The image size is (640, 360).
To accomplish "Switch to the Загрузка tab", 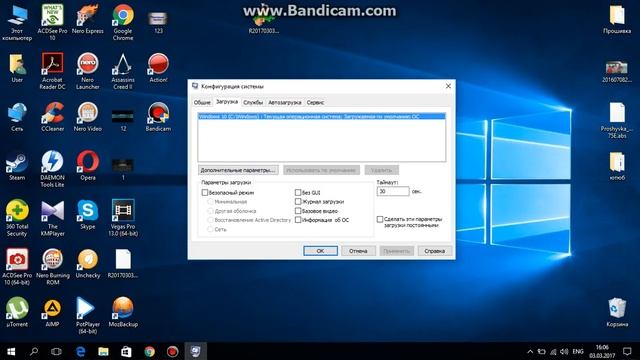I will point(227,102).
